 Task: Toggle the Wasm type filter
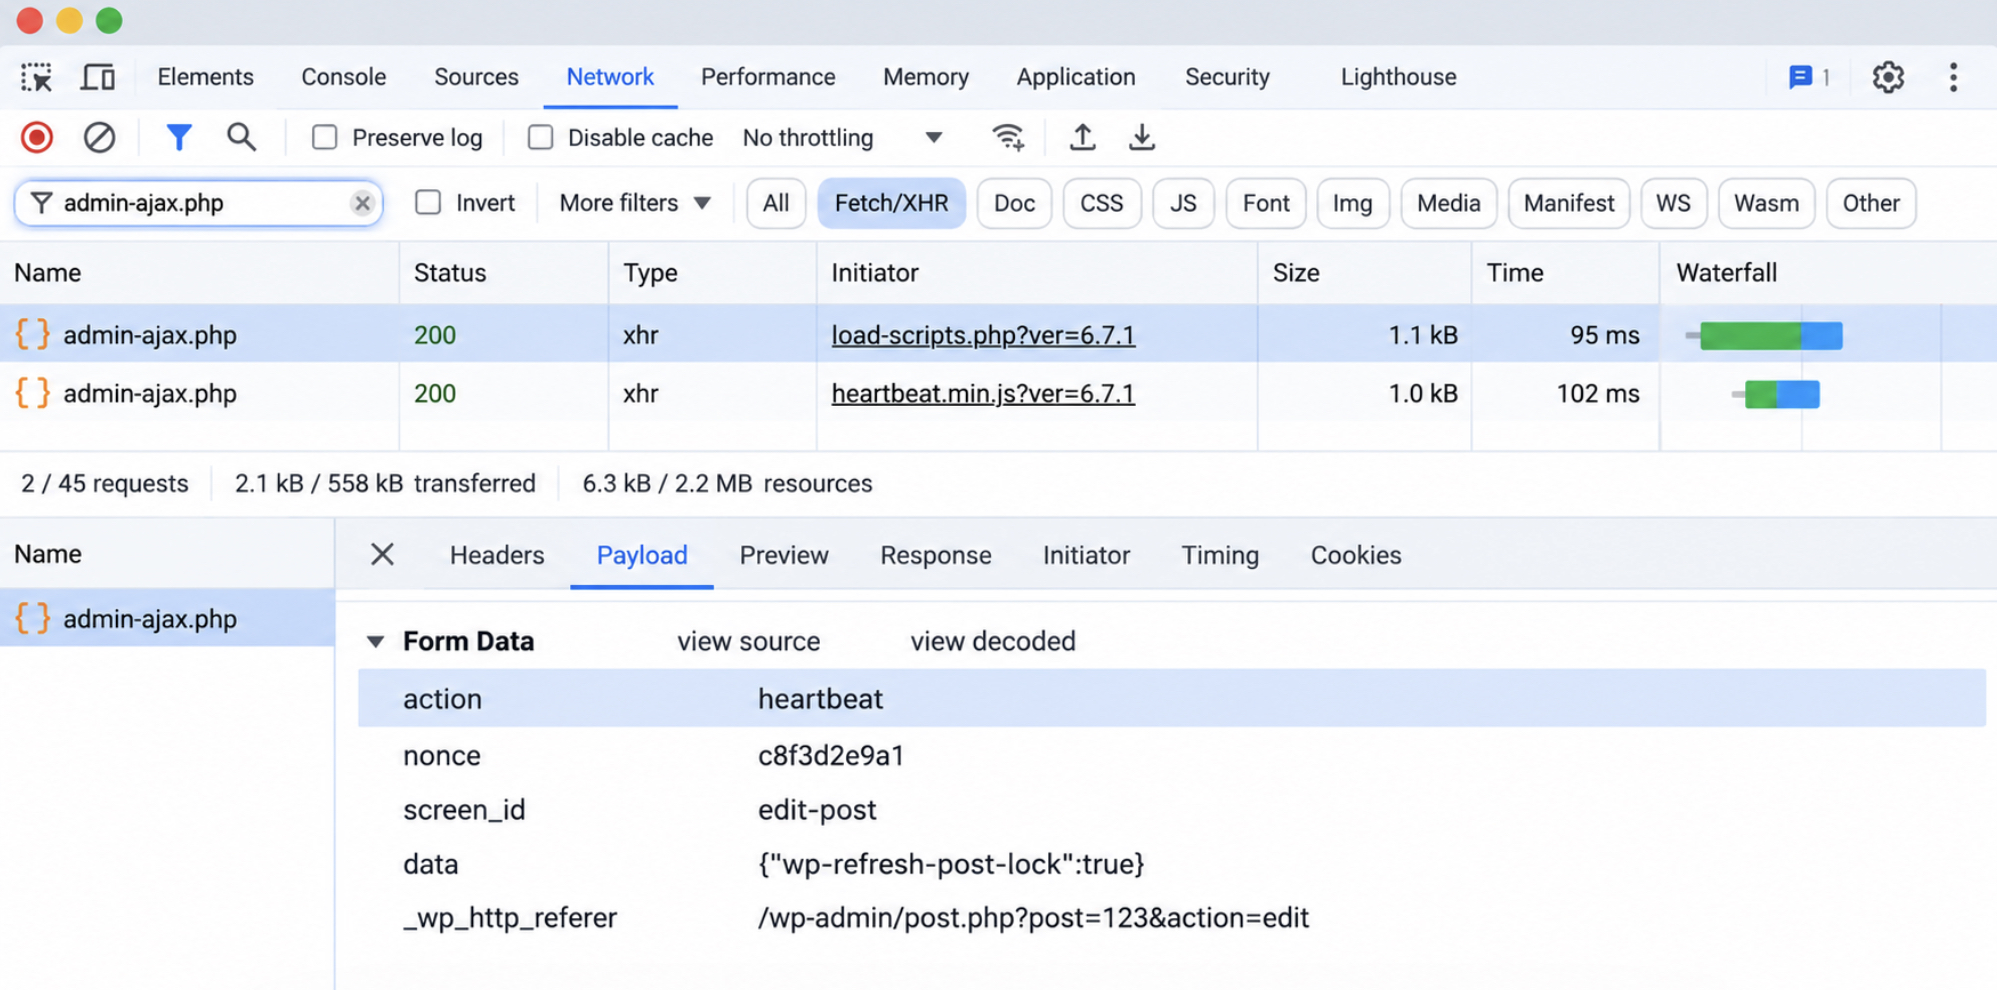coord(1766,203)
